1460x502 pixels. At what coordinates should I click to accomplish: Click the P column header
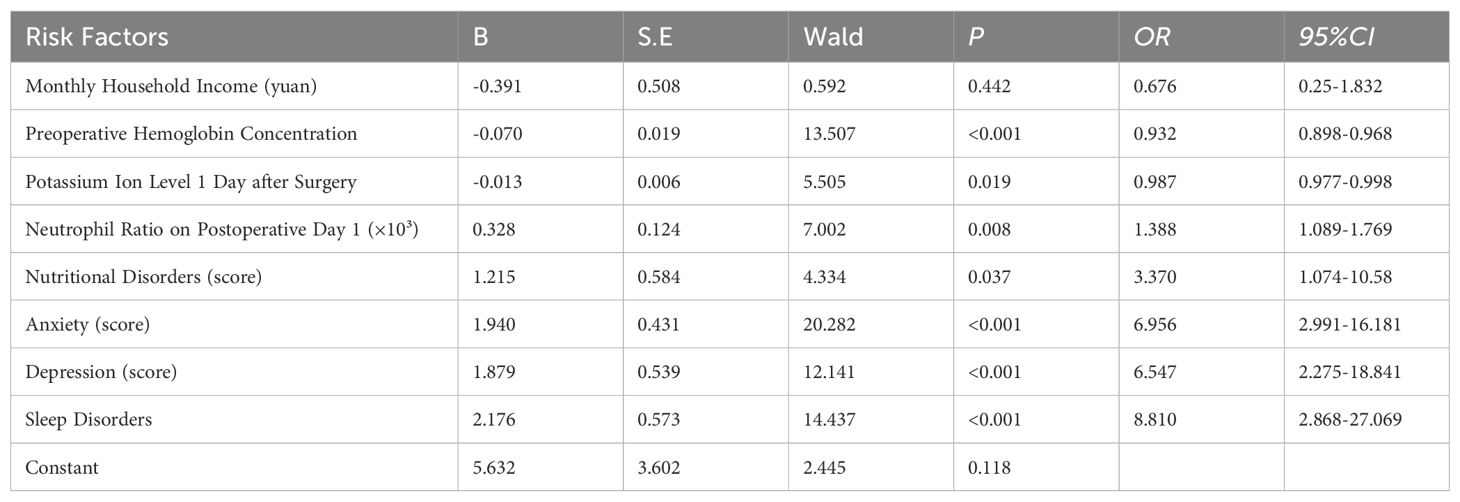(974, 37)
